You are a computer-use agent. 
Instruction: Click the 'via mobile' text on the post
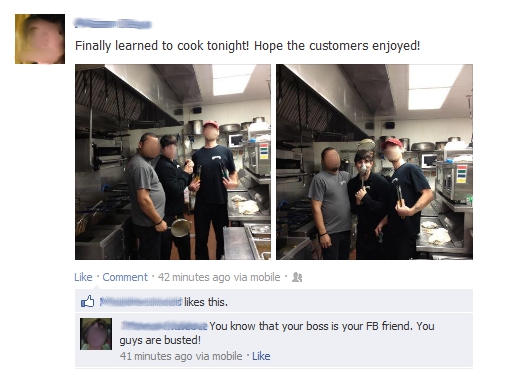(x=257, y=277)
